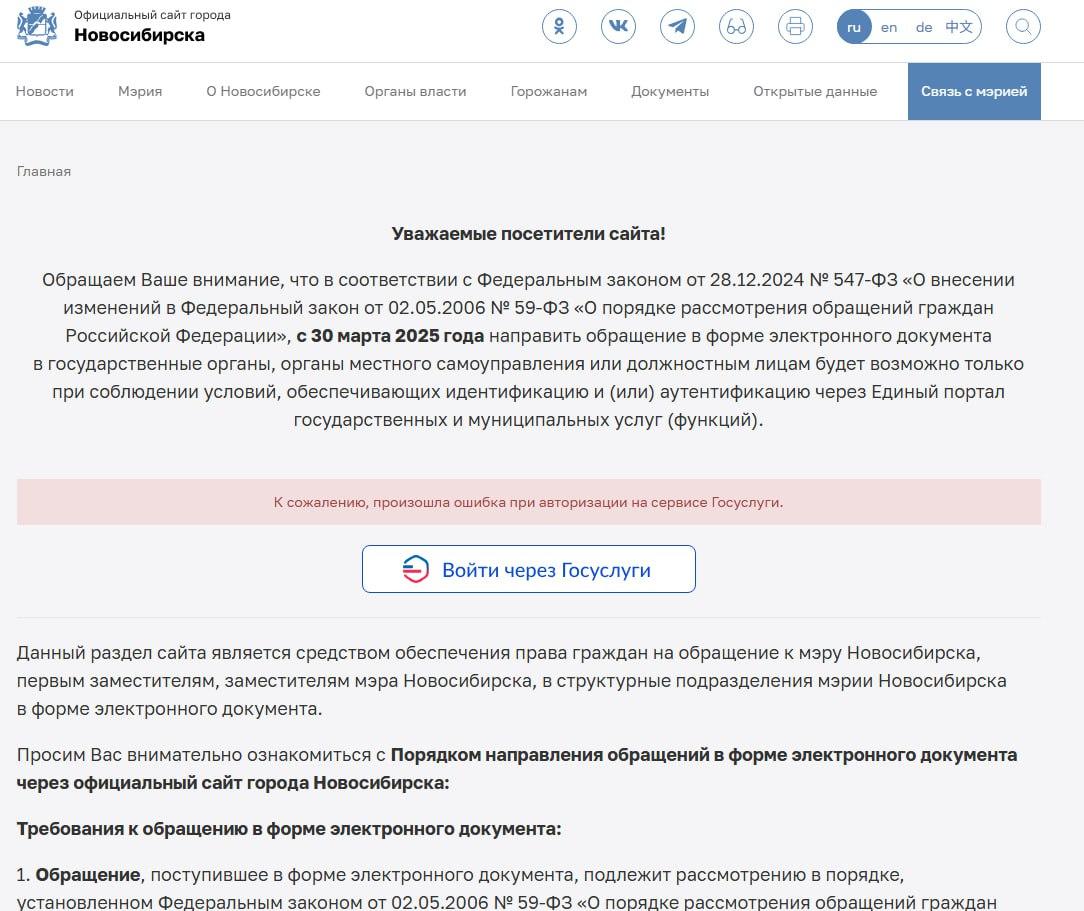Click the Novosibirsk city emblem logo
The width and height of the screenshot is (1084, 911).
37,28
